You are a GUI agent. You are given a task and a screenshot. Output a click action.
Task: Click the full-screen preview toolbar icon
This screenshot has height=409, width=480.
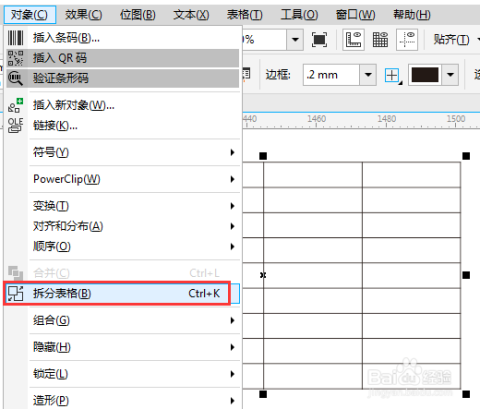tap(319, 40)
